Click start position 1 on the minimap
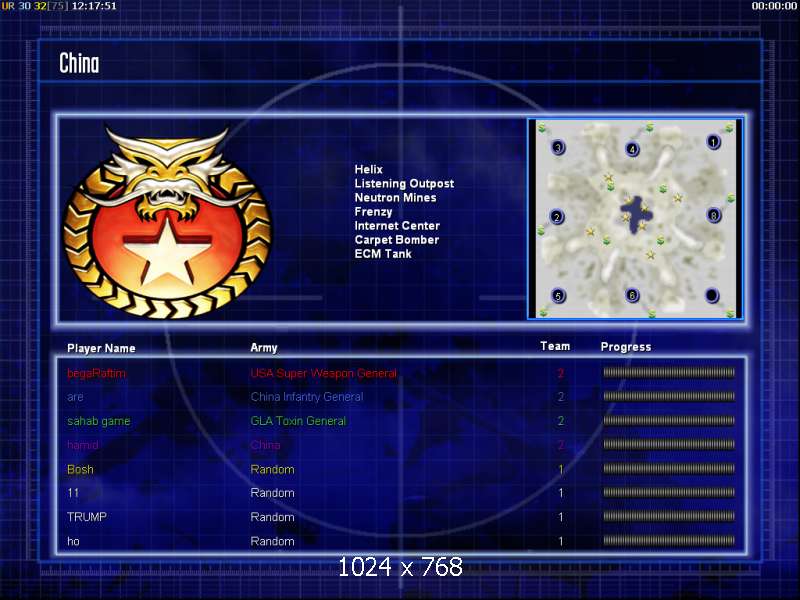The width and height of the screenshot is (800, 600). tap(713, 142)
